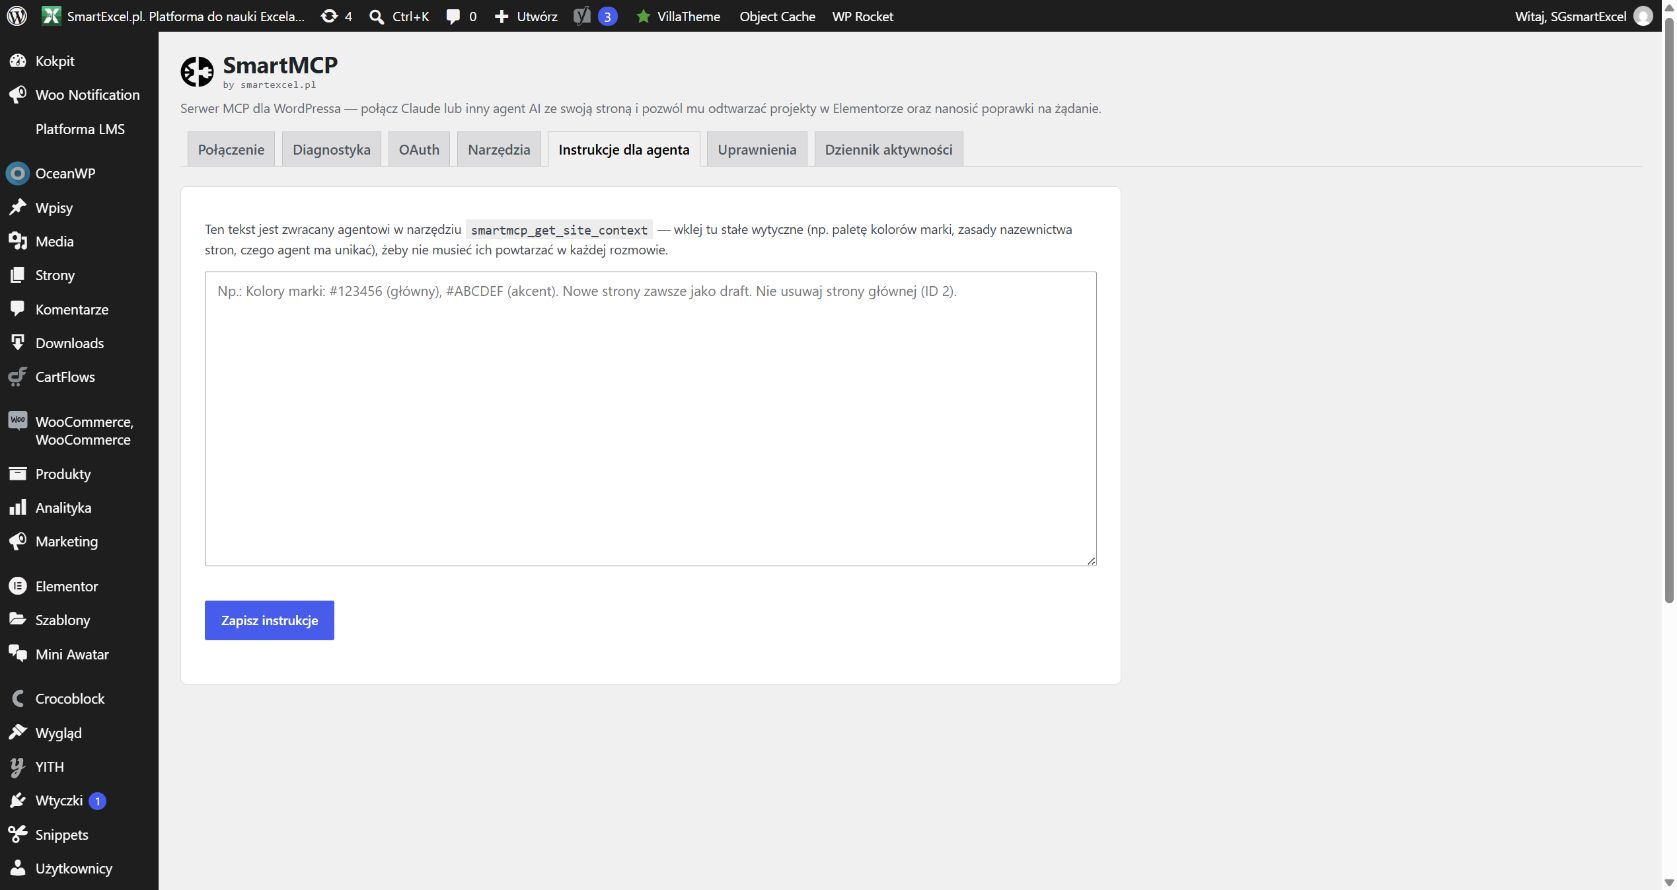1677x890 pixels.
Task: Click the Wpisy pin icon
Action: point(17,207)
